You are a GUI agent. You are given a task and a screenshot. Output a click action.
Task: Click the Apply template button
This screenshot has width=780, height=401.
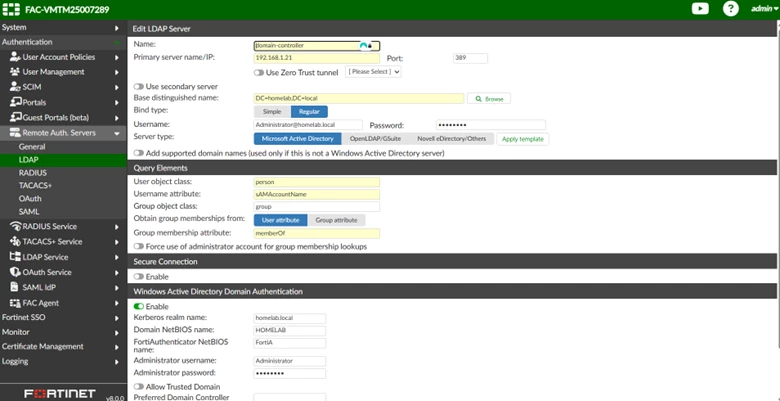(x=523, y=139)
